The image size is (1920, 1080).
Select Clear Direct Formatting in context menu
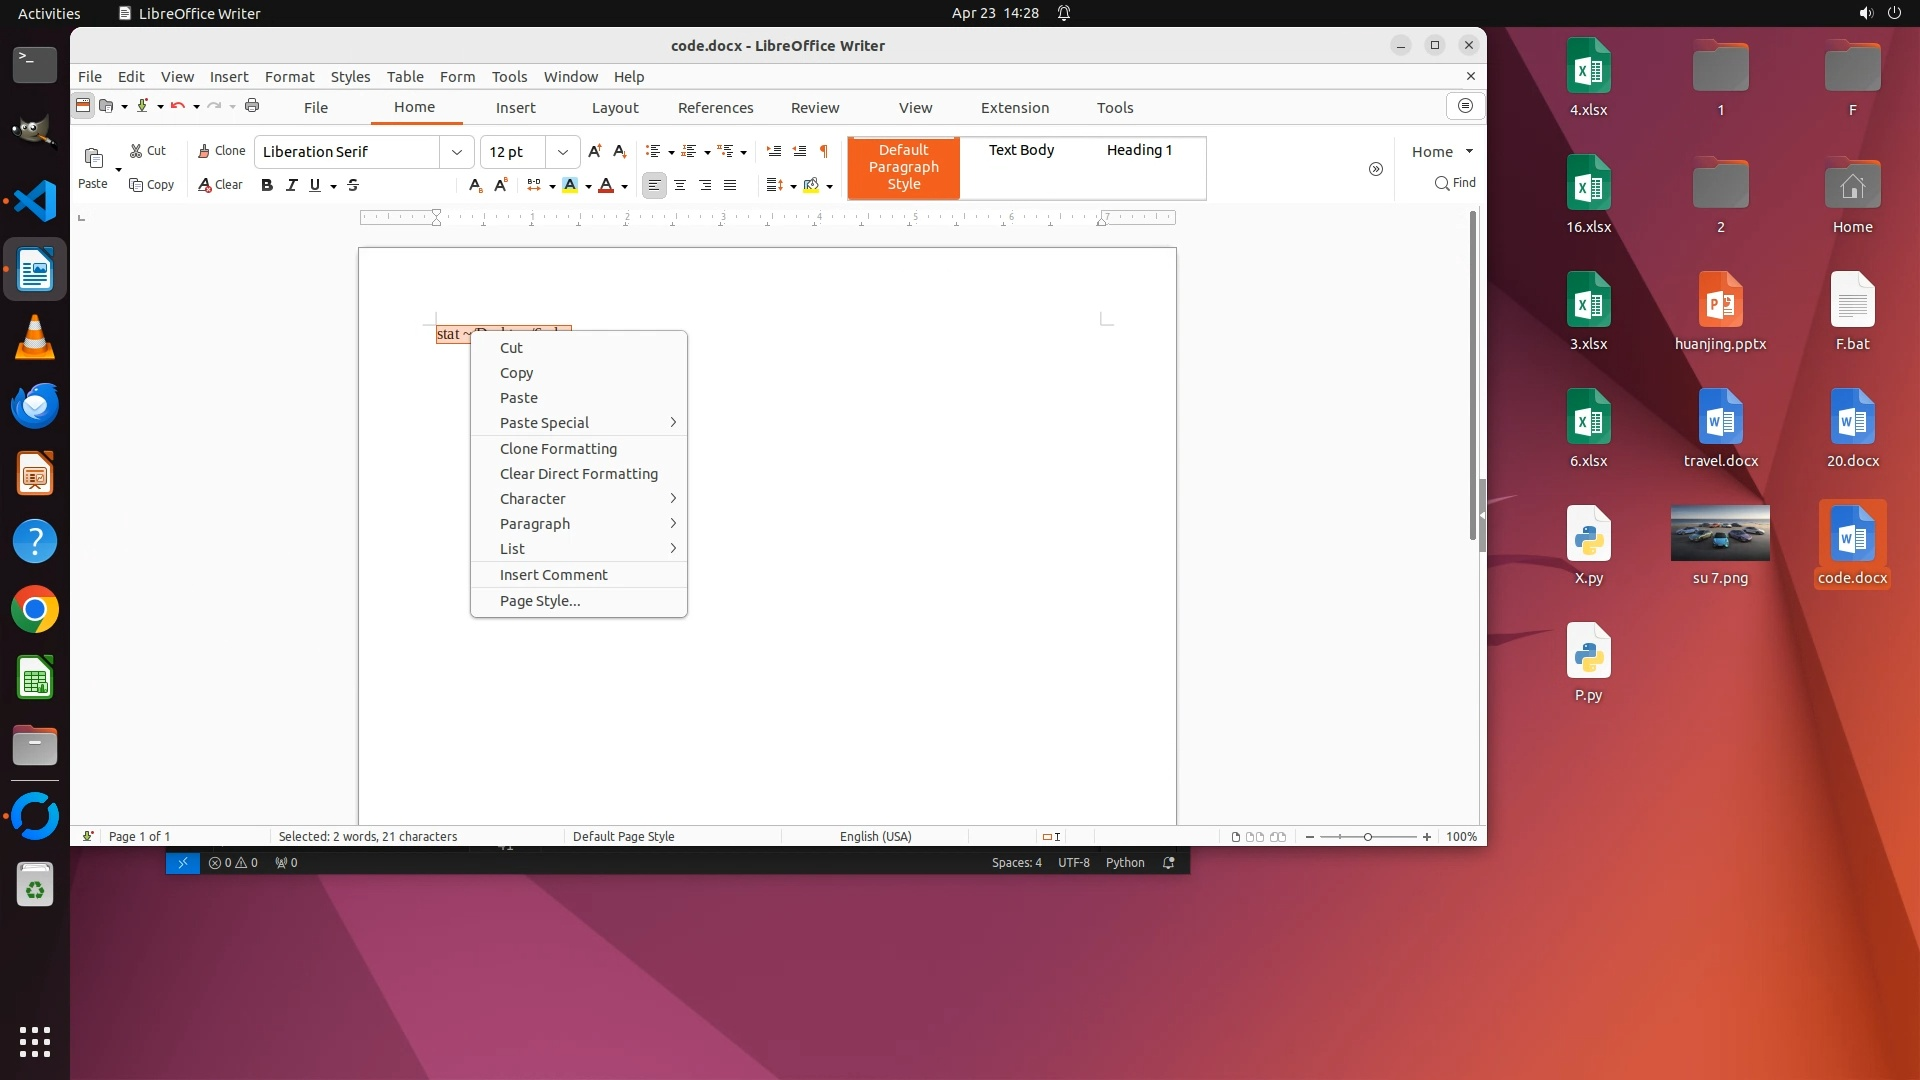(578, 474)
